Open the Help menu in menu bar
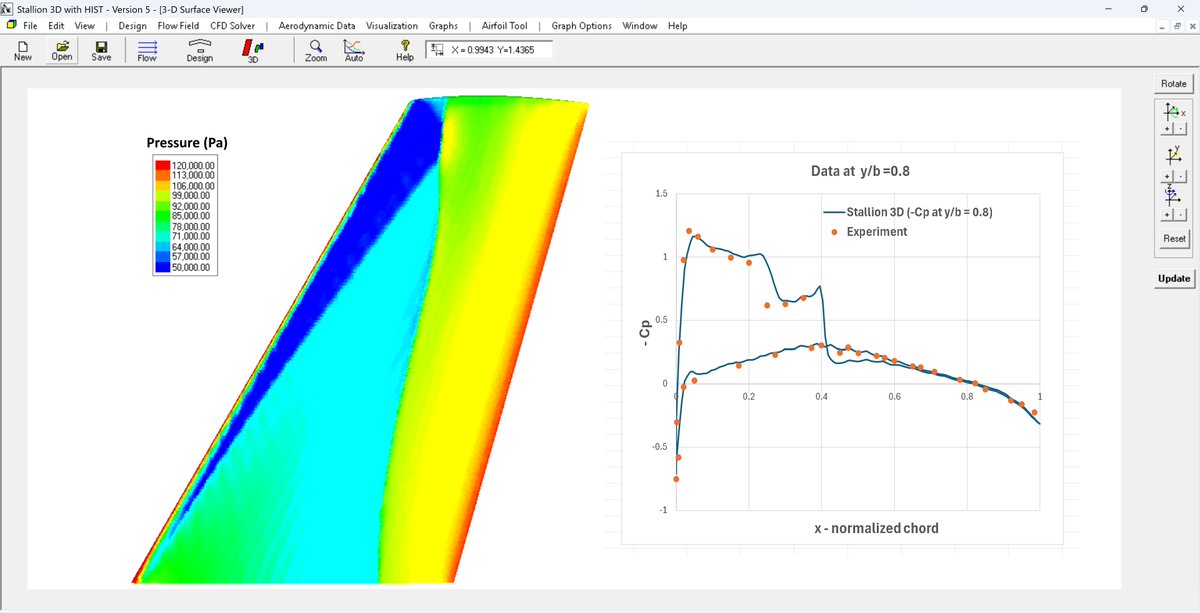The width and height of the screenshot is (1200, 613). [677, 25]
